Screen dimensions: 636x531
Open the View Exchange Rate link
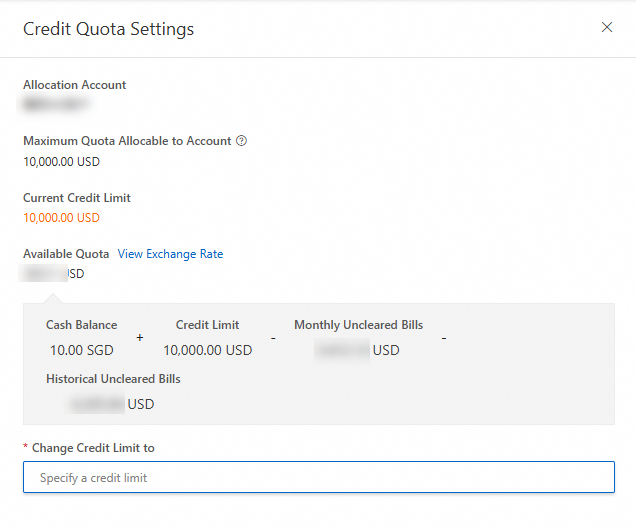(x=170, y=254)
